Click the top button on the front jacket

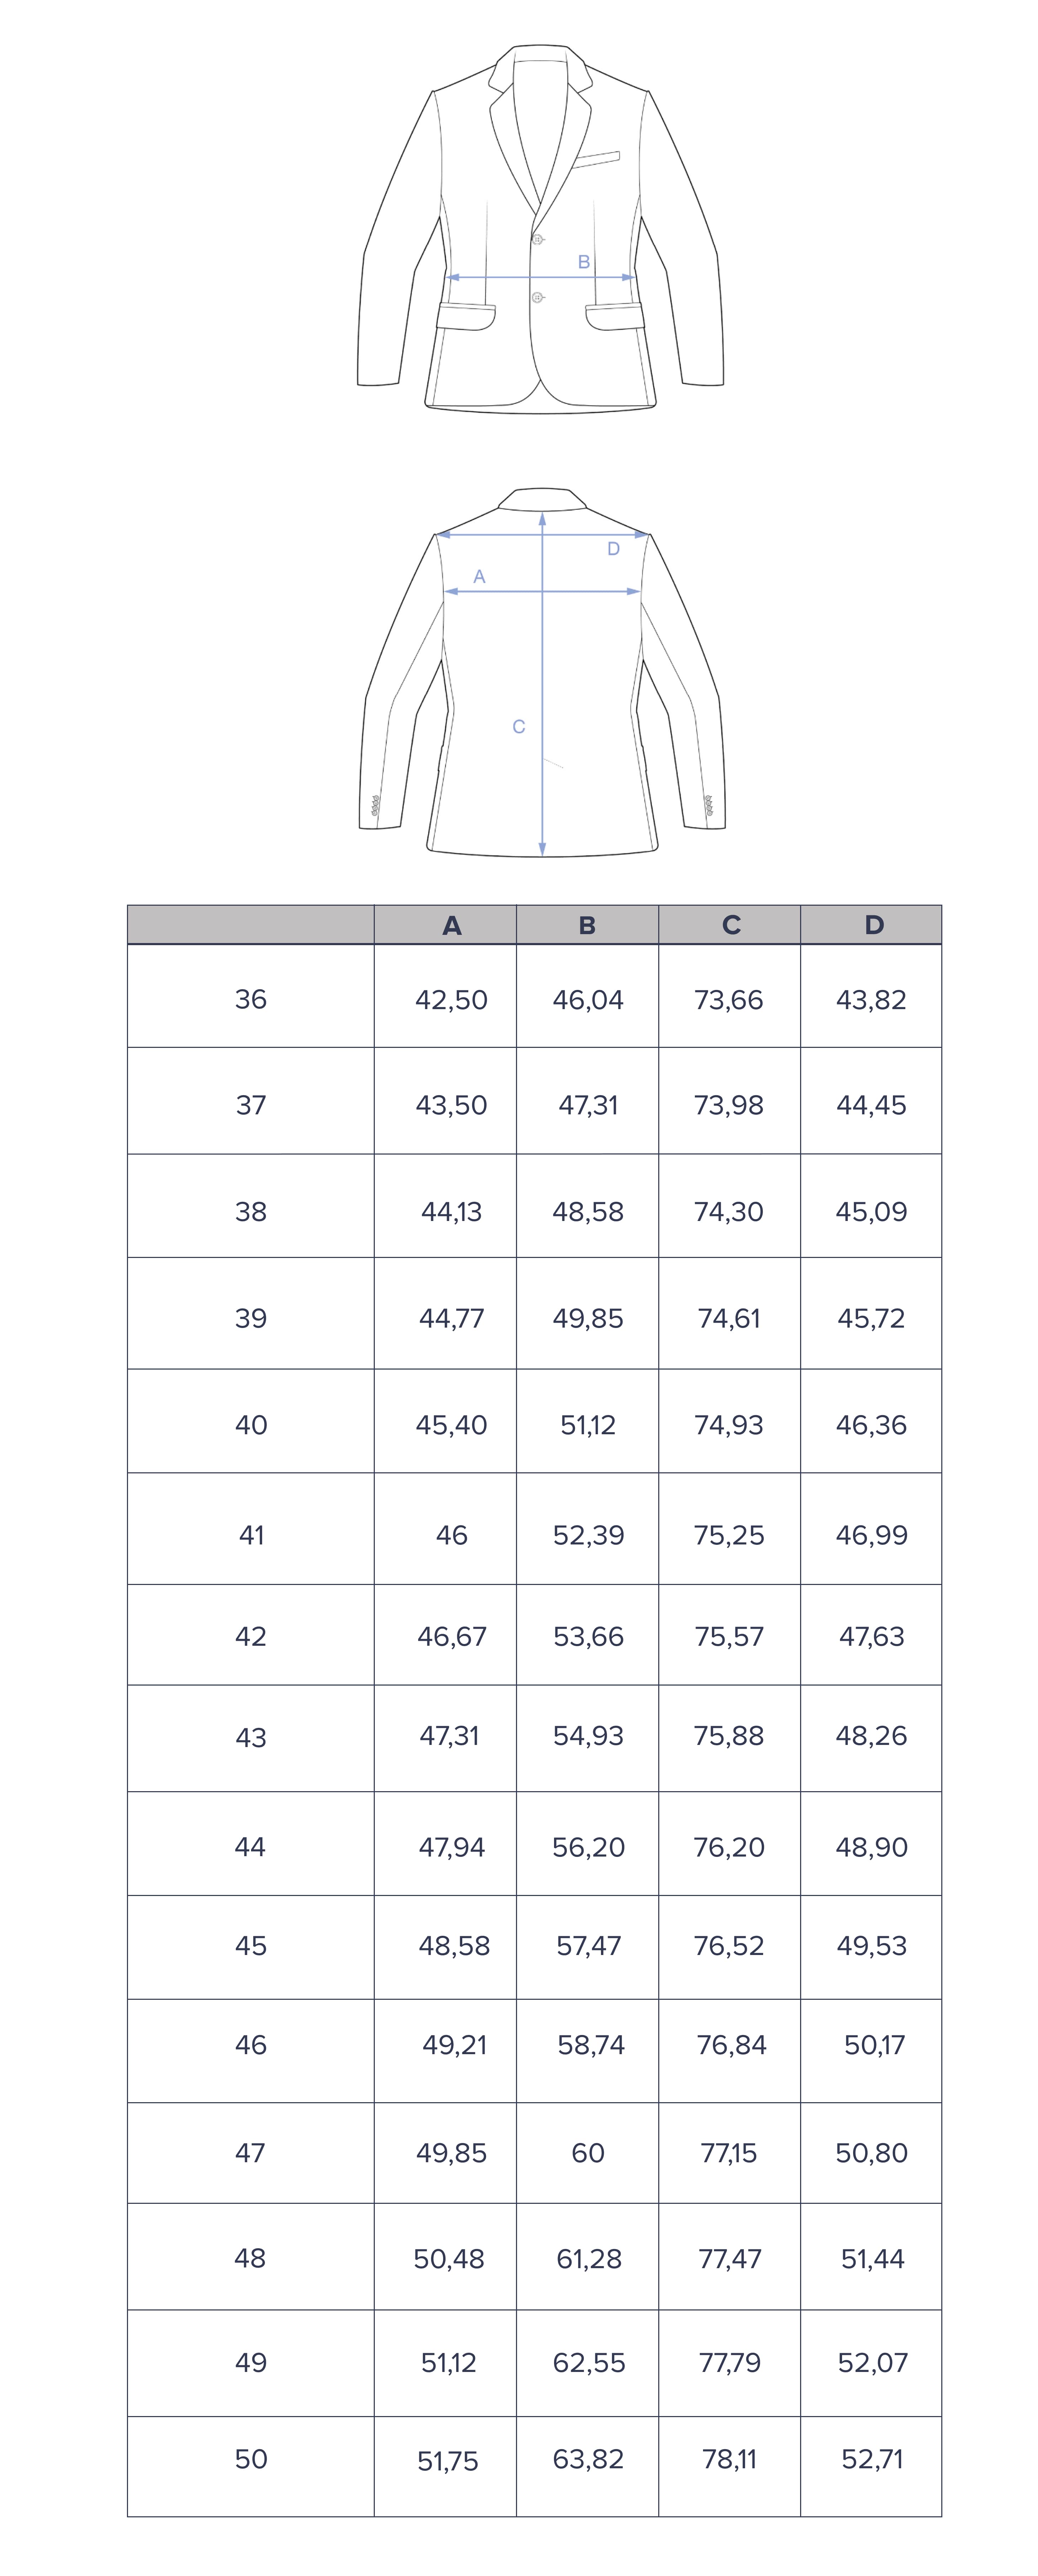537,240
